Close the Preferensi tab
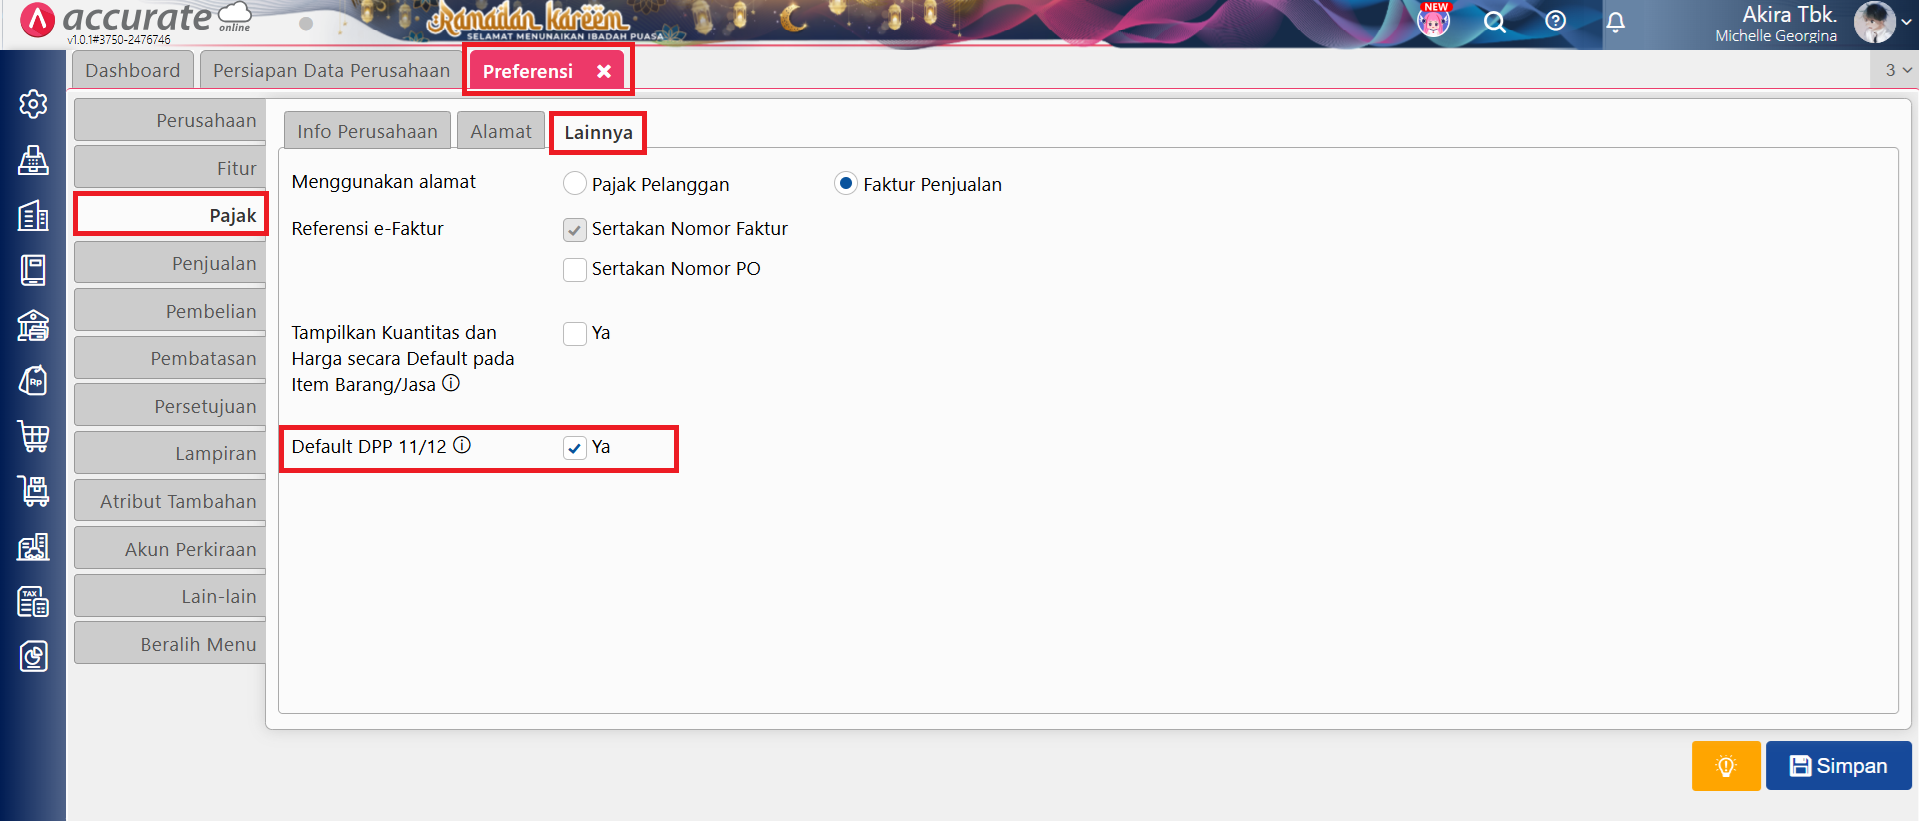 point(604,71)
